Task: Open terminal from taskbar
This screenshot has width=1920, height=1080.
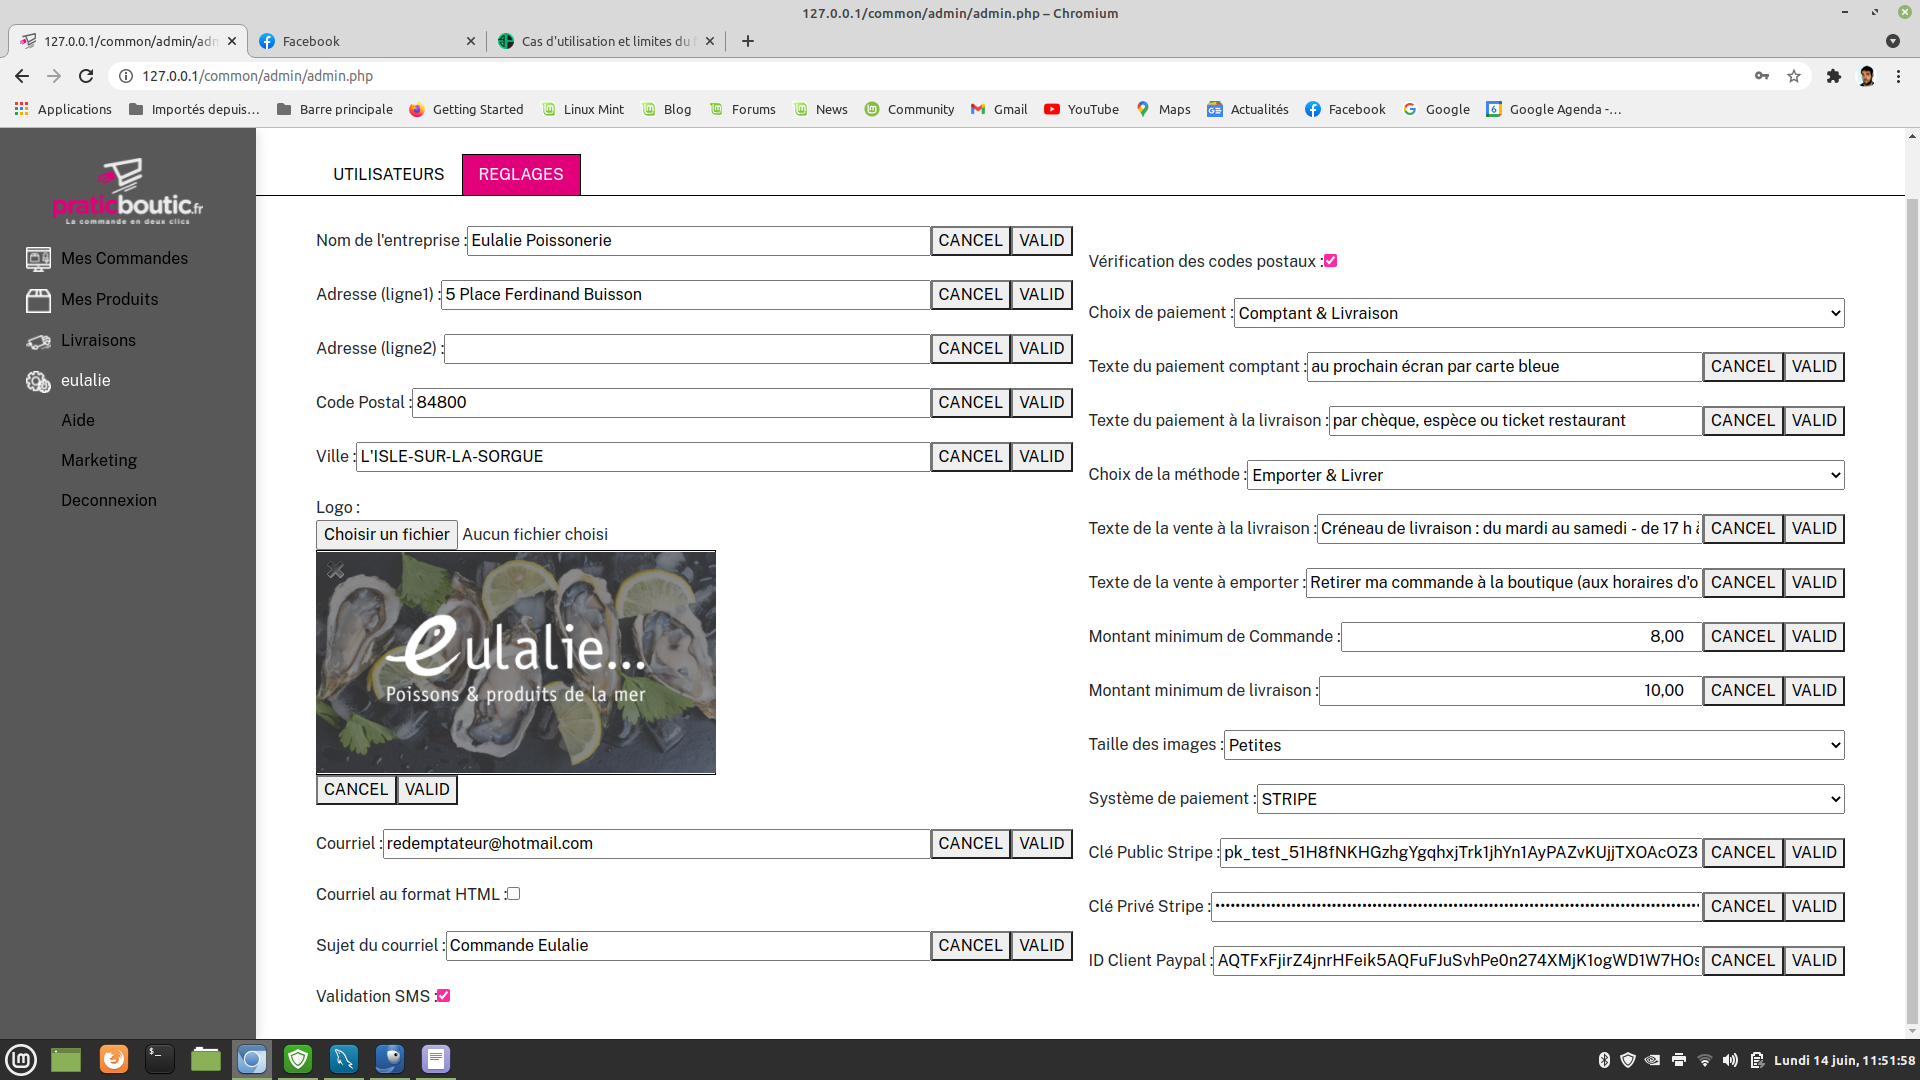Action: (159, 1059)
